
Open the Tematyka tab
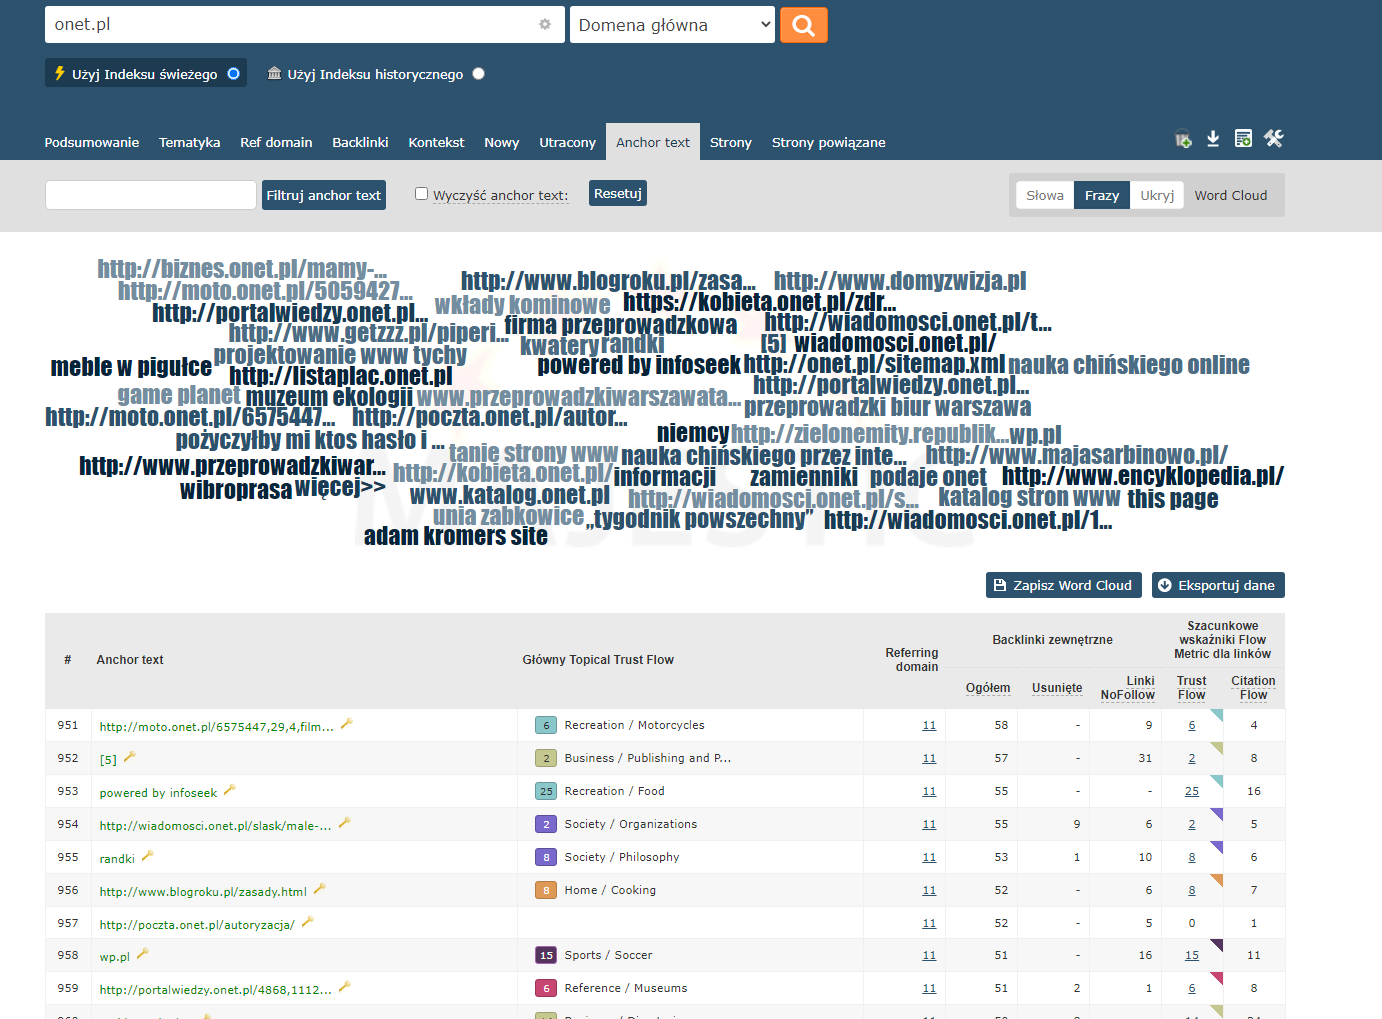(190, 142)
